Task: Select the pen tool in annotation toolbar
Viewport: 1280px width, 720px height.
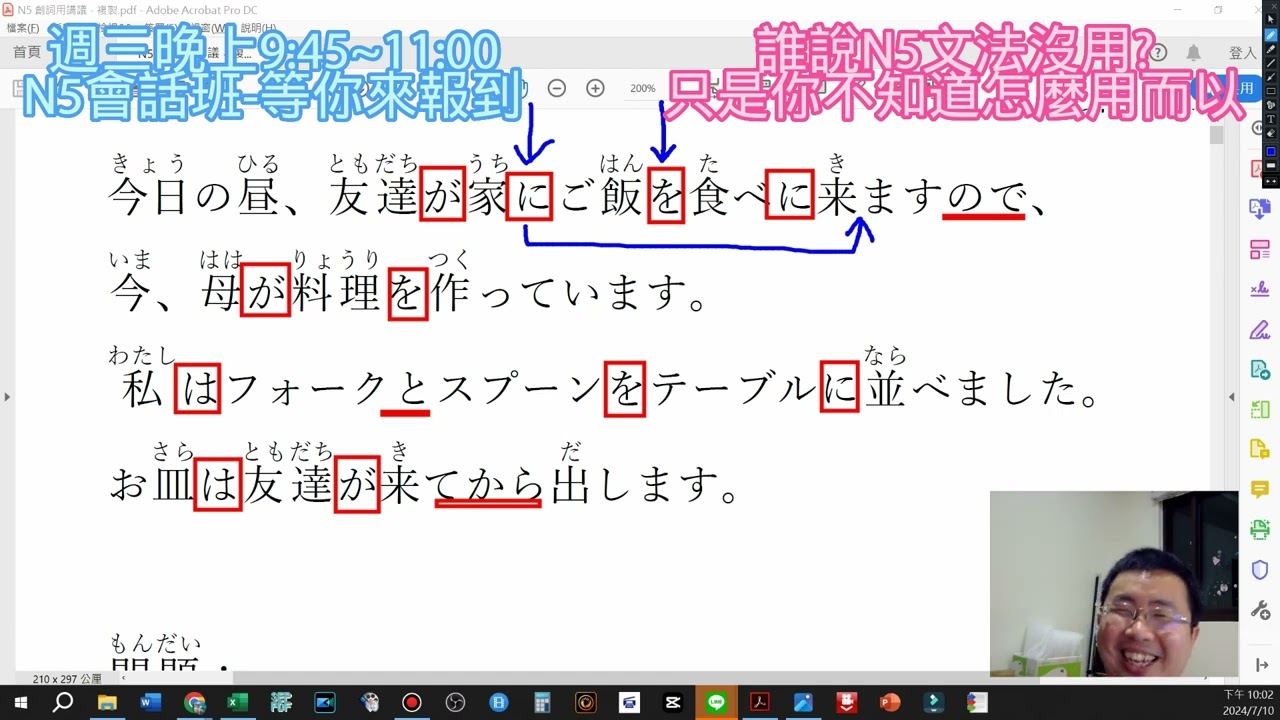Action: click(1271, 35)
